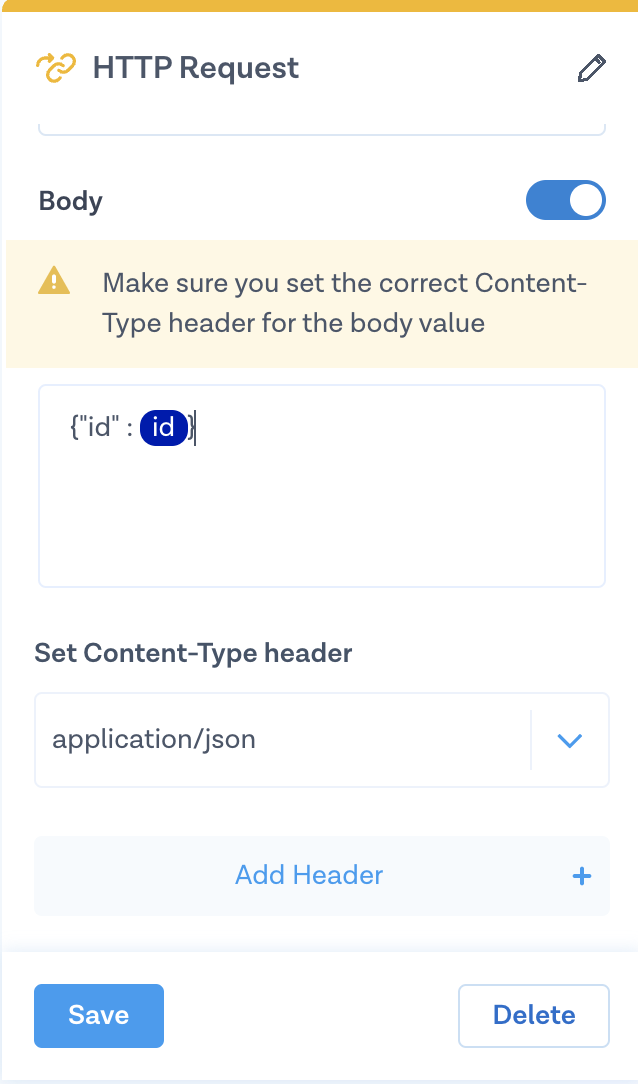Image resolution: width=638 pixels, height=1084 pixels.
Task: Place cursor after the closing brace
Action: pyautogui.click(x=196, y=429)
